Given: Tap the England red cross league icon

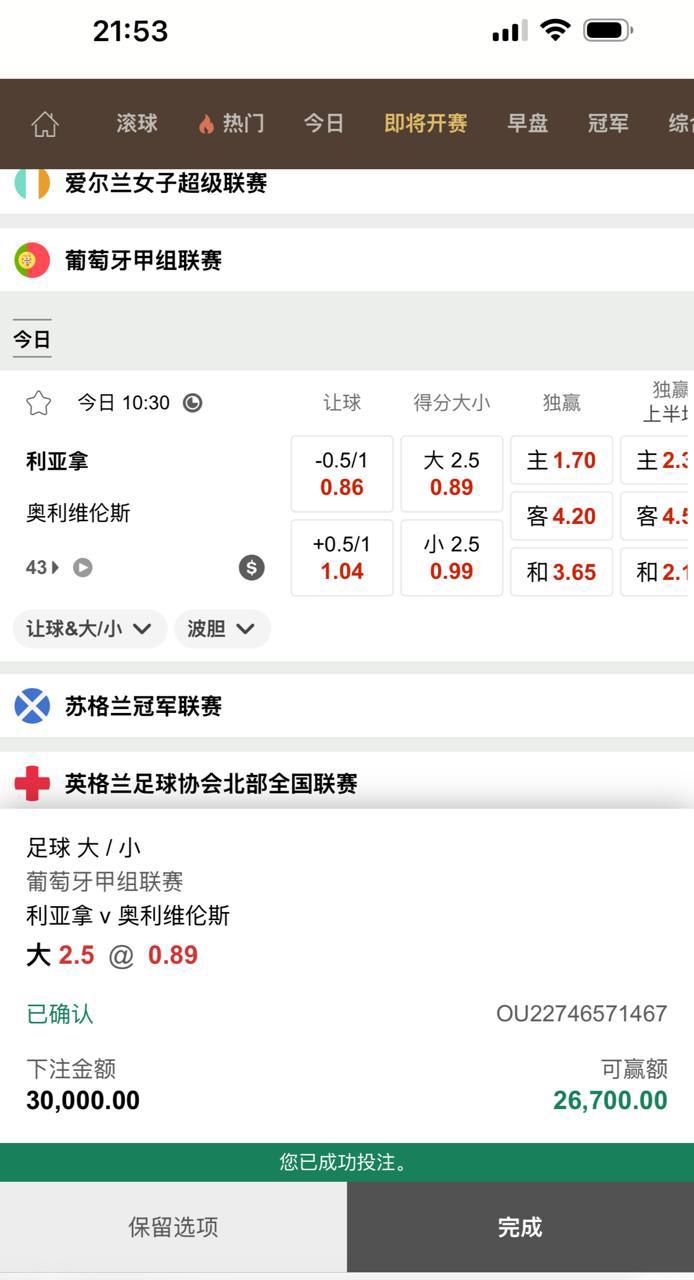Looking at the screenshot, I should [x=32, y=784].
